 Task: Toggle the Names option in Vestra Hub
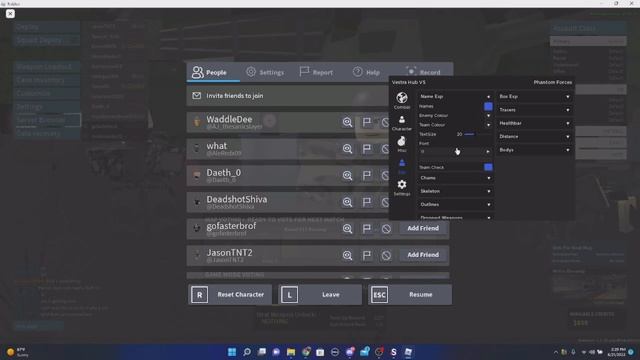tap(488, 107)
